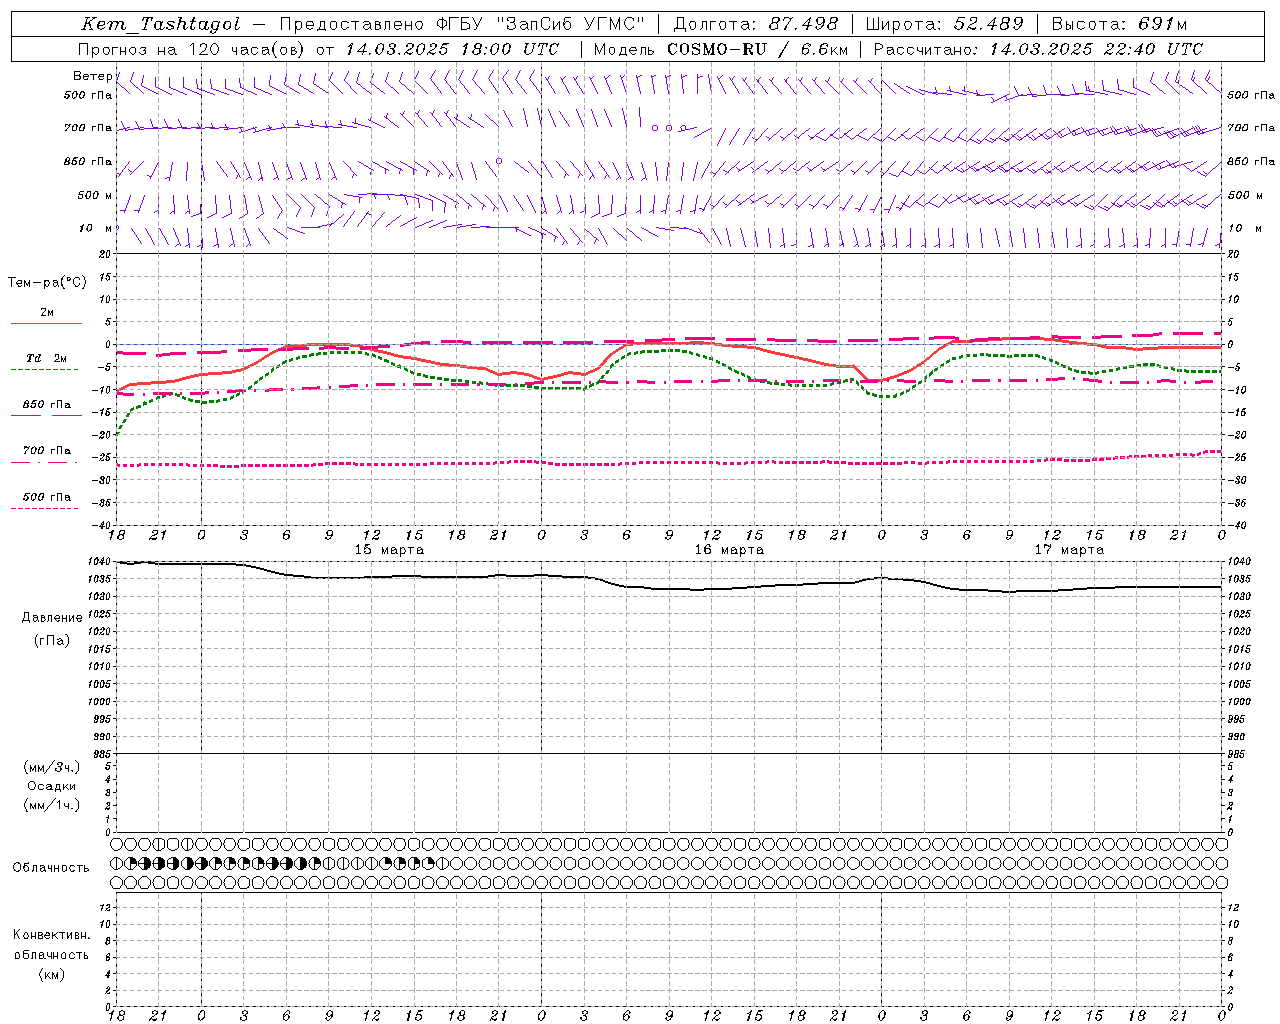Viewport: 1280px width, 1024px height.
Task: Click the (мм/3ч.) precipitation unit label
Action: click(x=52, y=767)
